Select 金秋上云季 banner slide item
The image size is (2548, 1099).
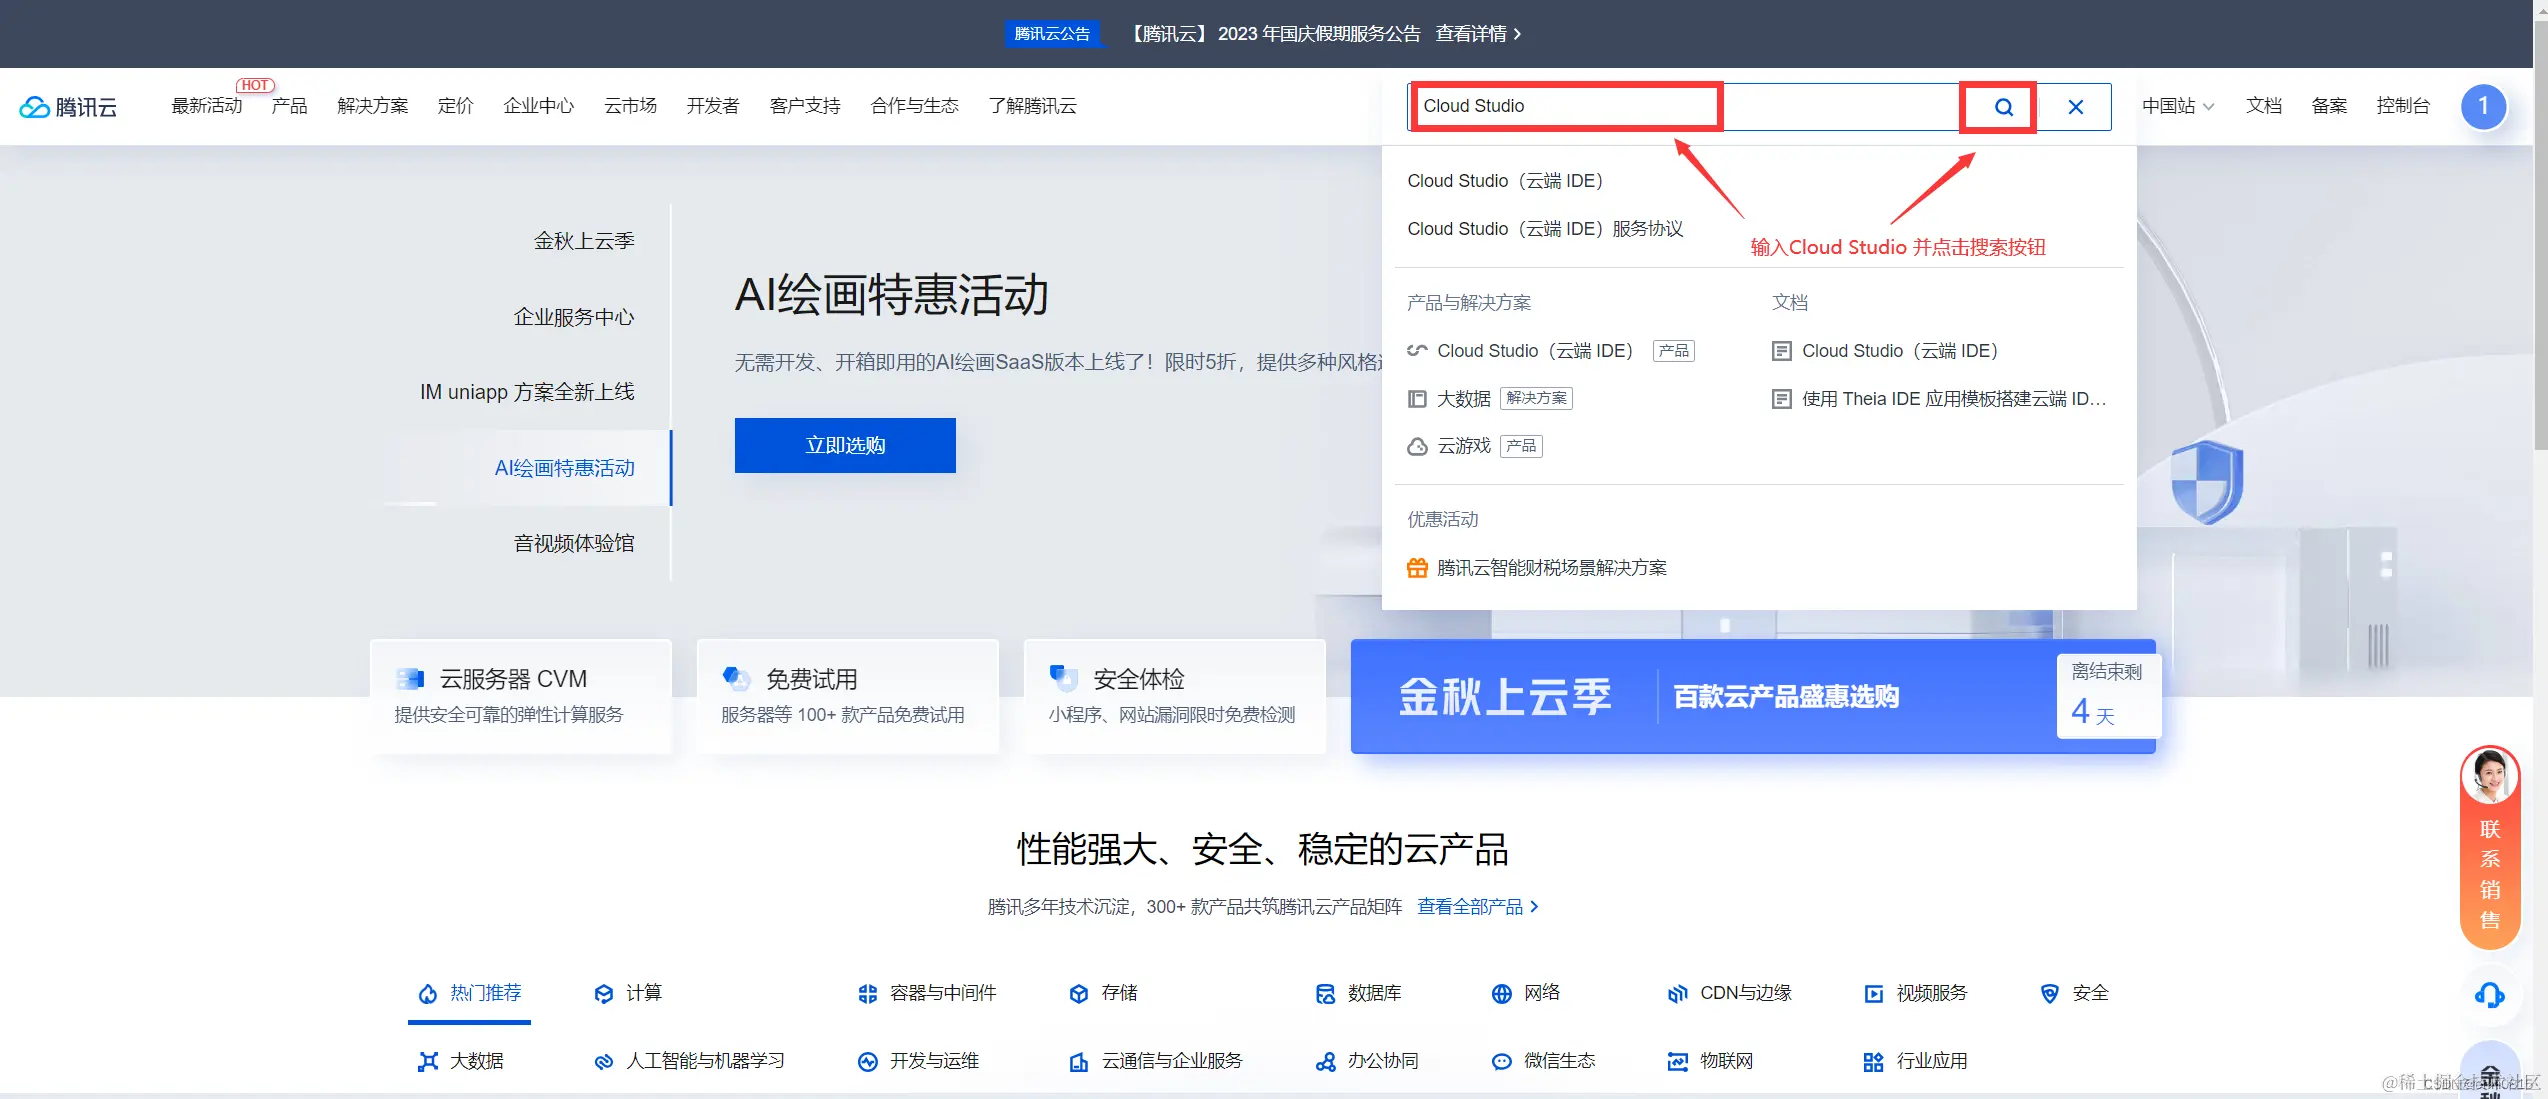point(583,241)
